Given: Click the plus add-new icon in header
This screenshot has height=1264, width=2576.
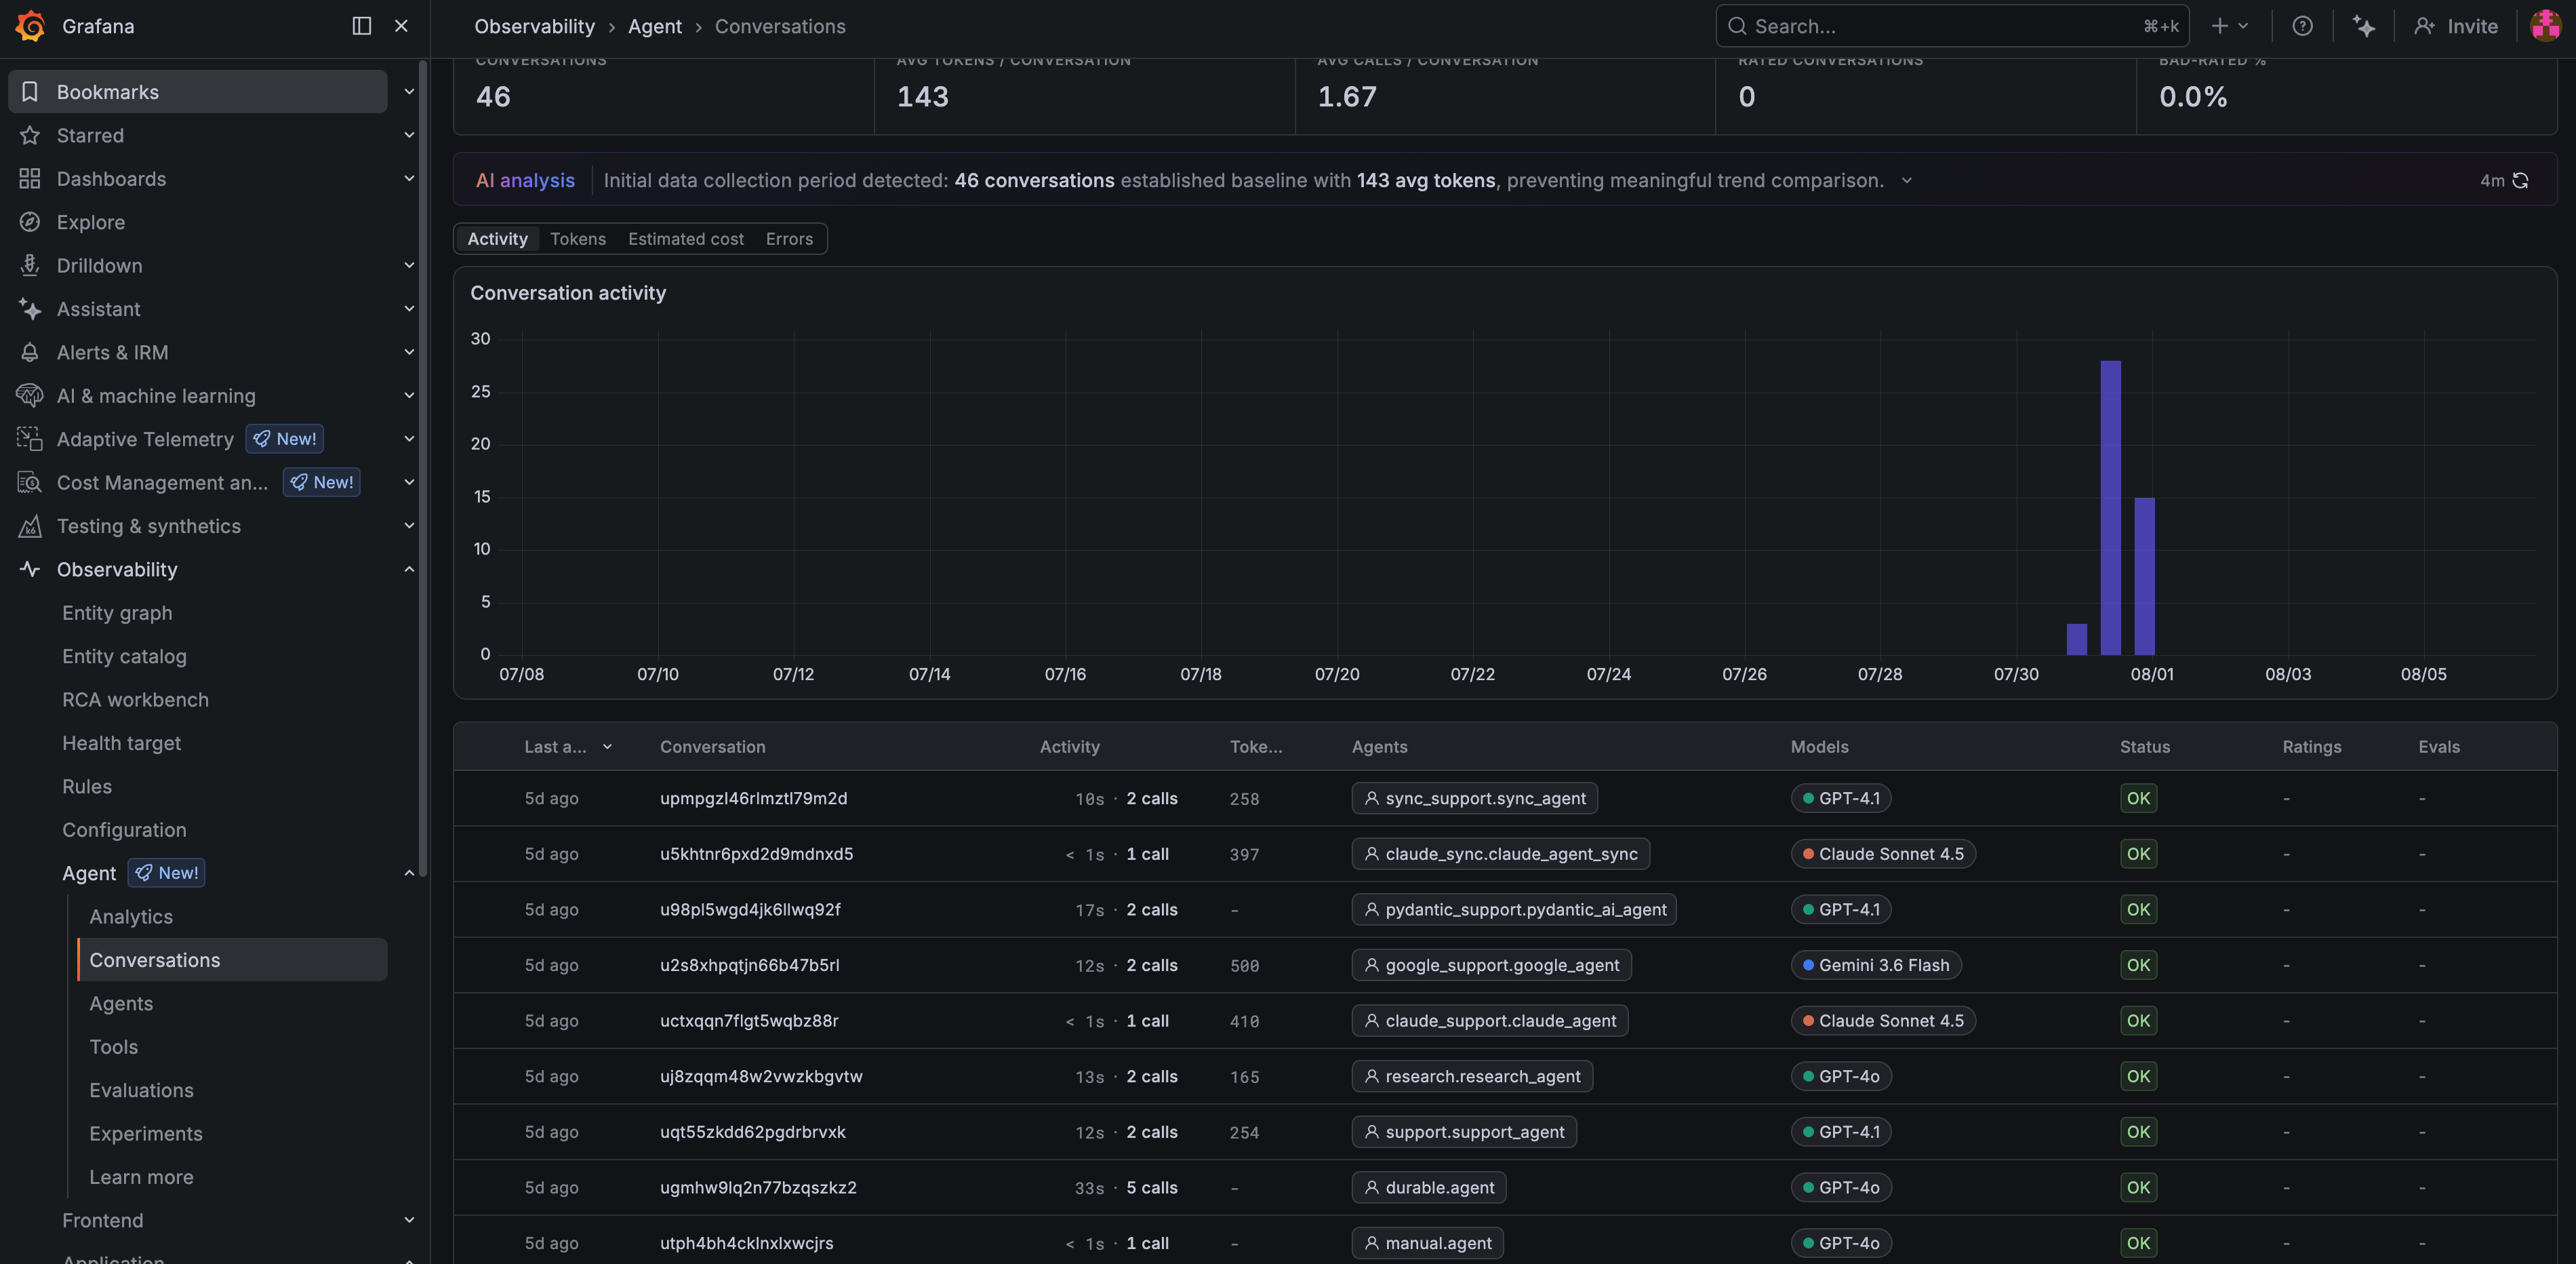Looking at the screenshot, I should coord(2219,26).
